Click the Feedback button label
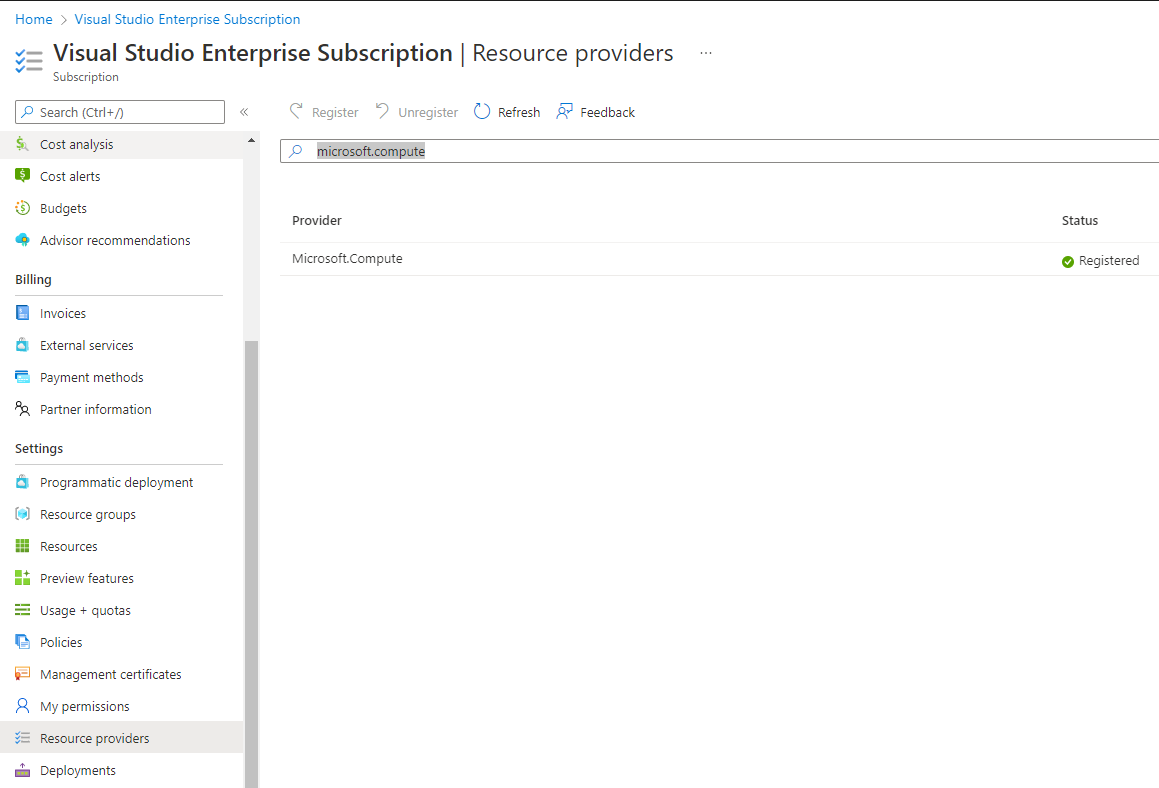 click(608, 112)
